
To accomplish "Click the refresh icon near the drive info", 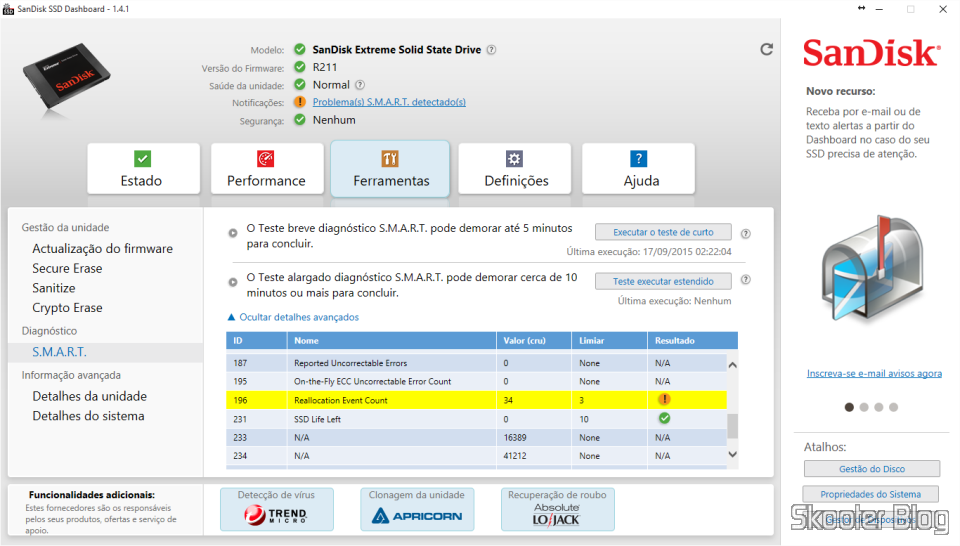I will tap(767, 50).
